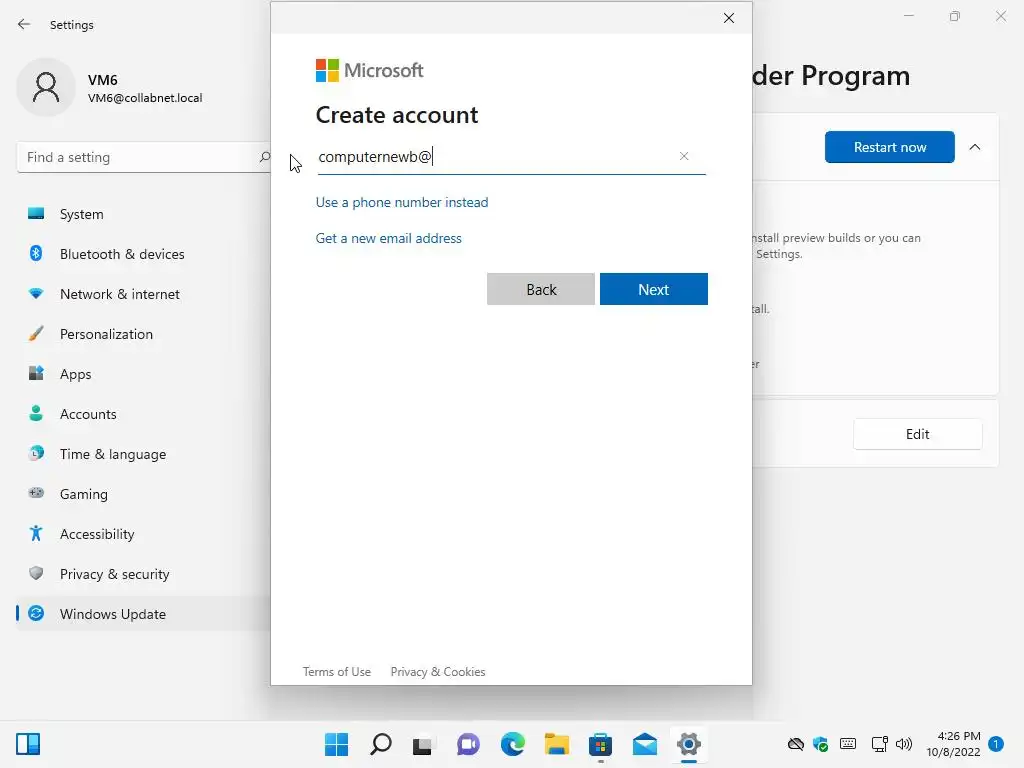Viewport: 1024px width, 768px height.
Task: Open the Widgets panel from the taskbar
Action: pyautogui.click(x=28, y=744)
